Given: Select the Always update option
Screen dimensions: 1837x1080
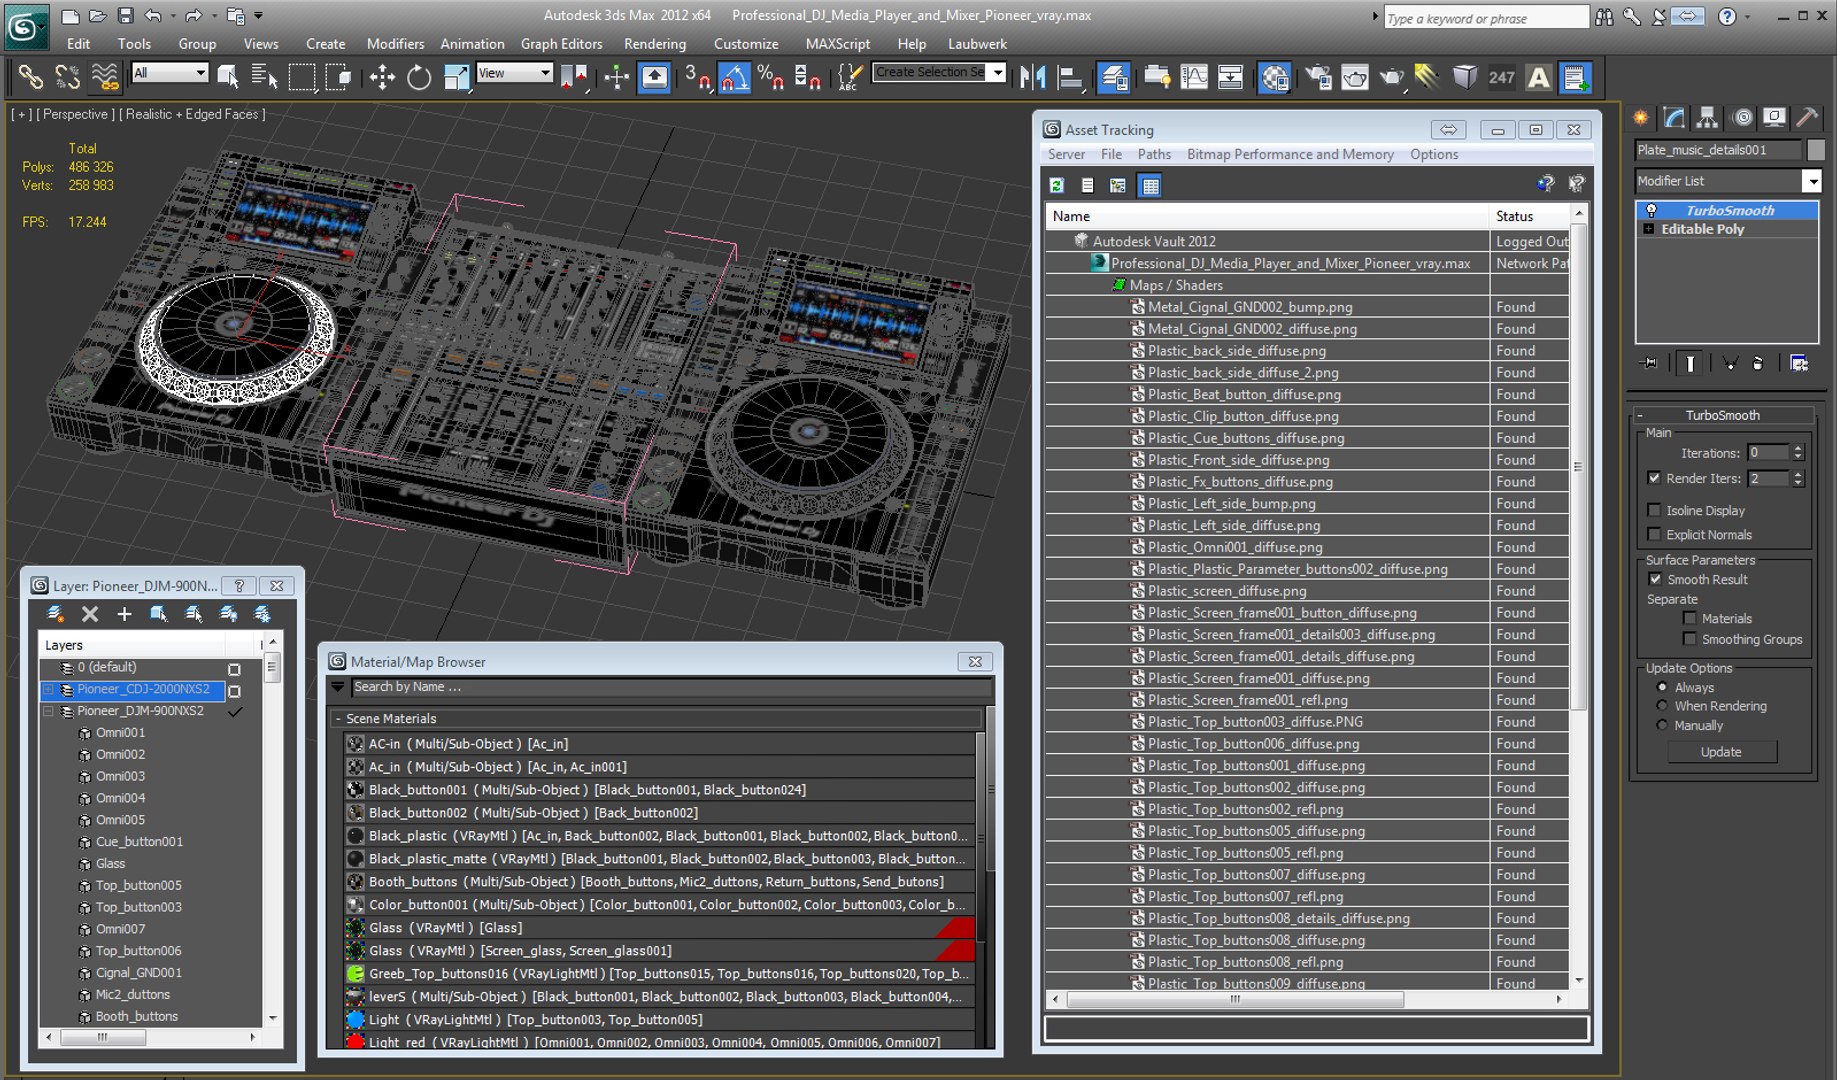Looking at the screenshot, I should coord(1662,687).
